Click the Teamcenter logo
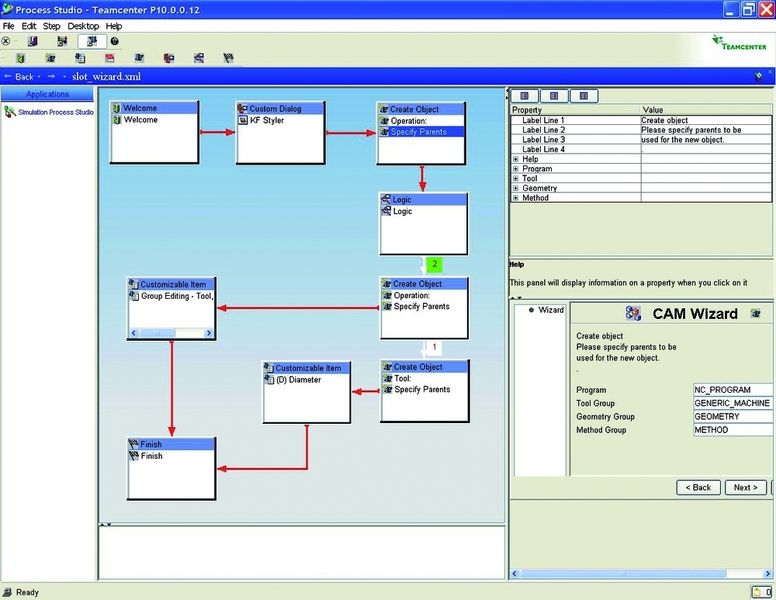The height and width of the screenshot is (600, 776). pos(739,43)
